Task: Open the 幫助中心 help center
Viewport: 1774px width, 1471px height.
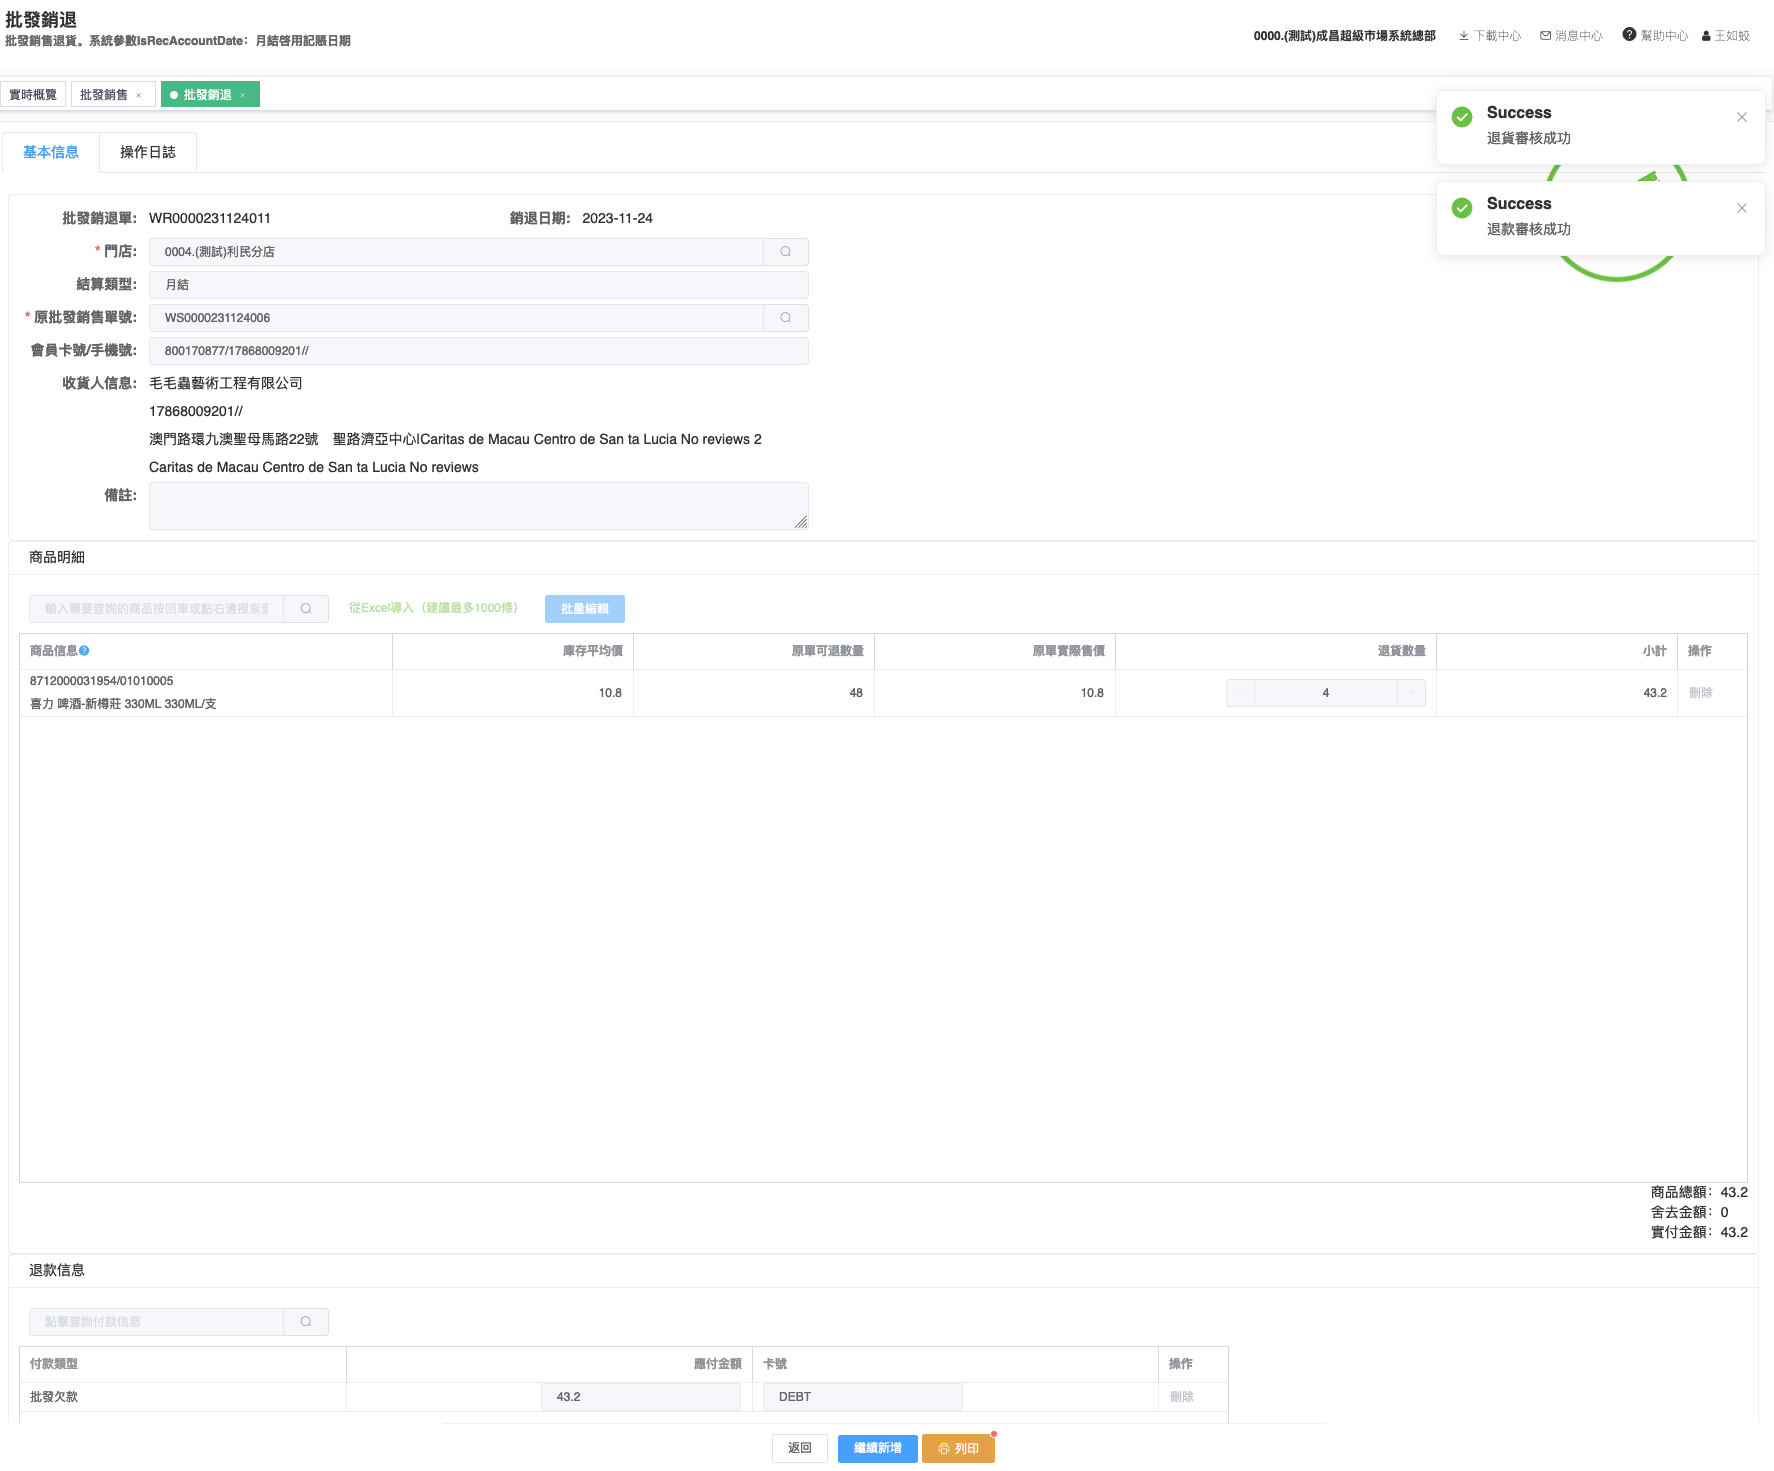Action: coord(1655,36)
